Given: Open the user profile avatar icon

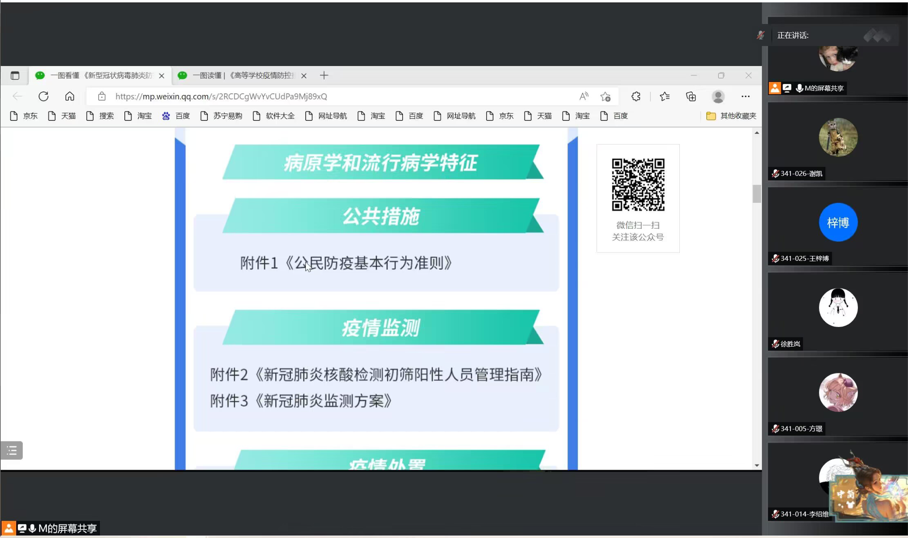Looking at the screenshot, I should [x=718, y=97].
